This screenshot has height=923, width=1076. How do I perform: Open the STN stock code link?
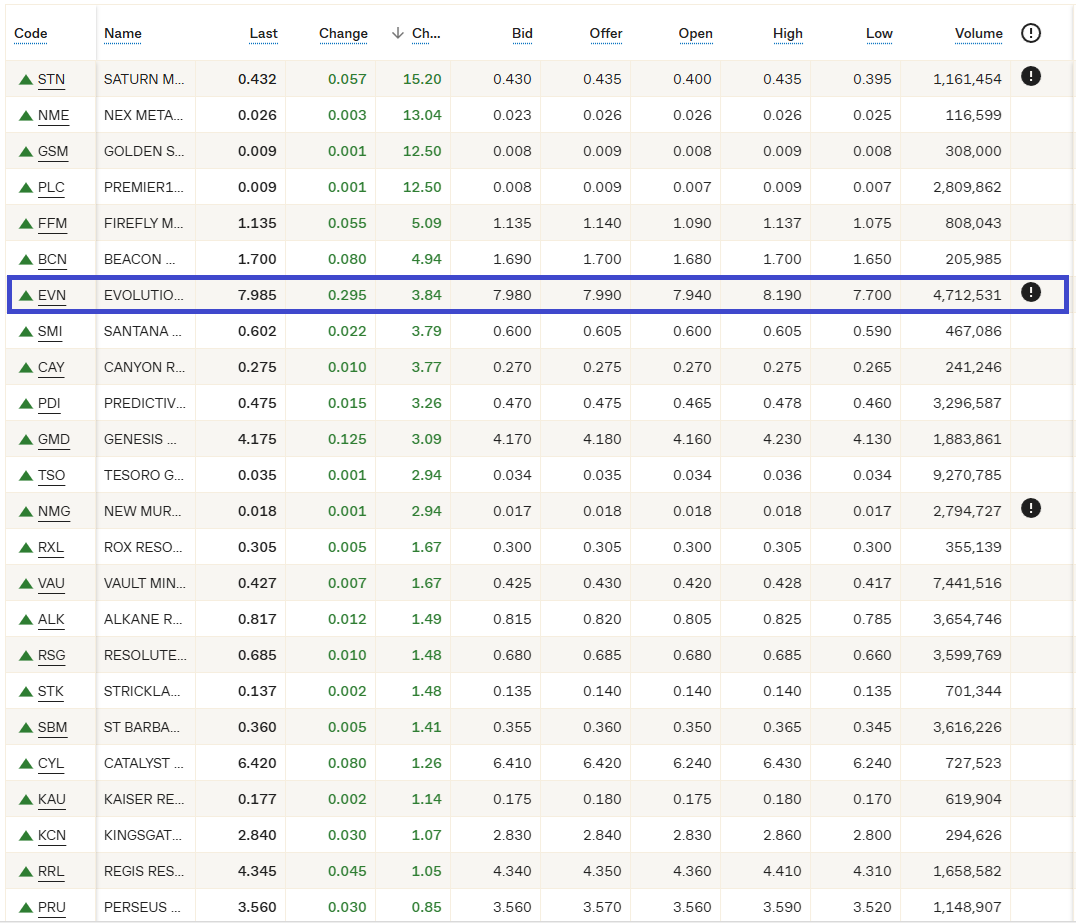coord(50,79)
